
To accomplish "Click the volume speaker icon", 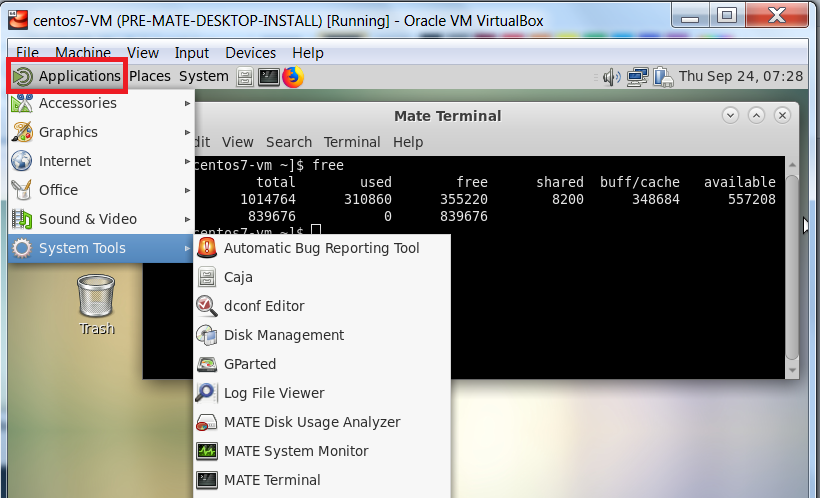I will click(611, 77).
